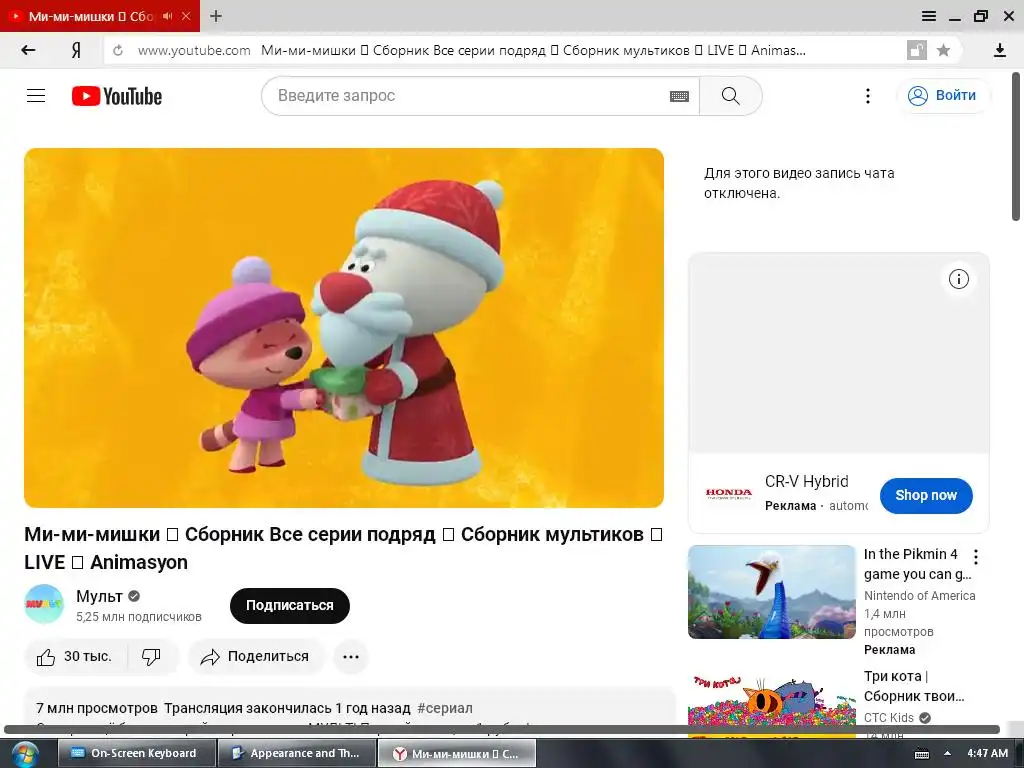Screen dimensions: 1024x768
Task: Open the Yandex browser main menu icon
Action: [929, 16]
